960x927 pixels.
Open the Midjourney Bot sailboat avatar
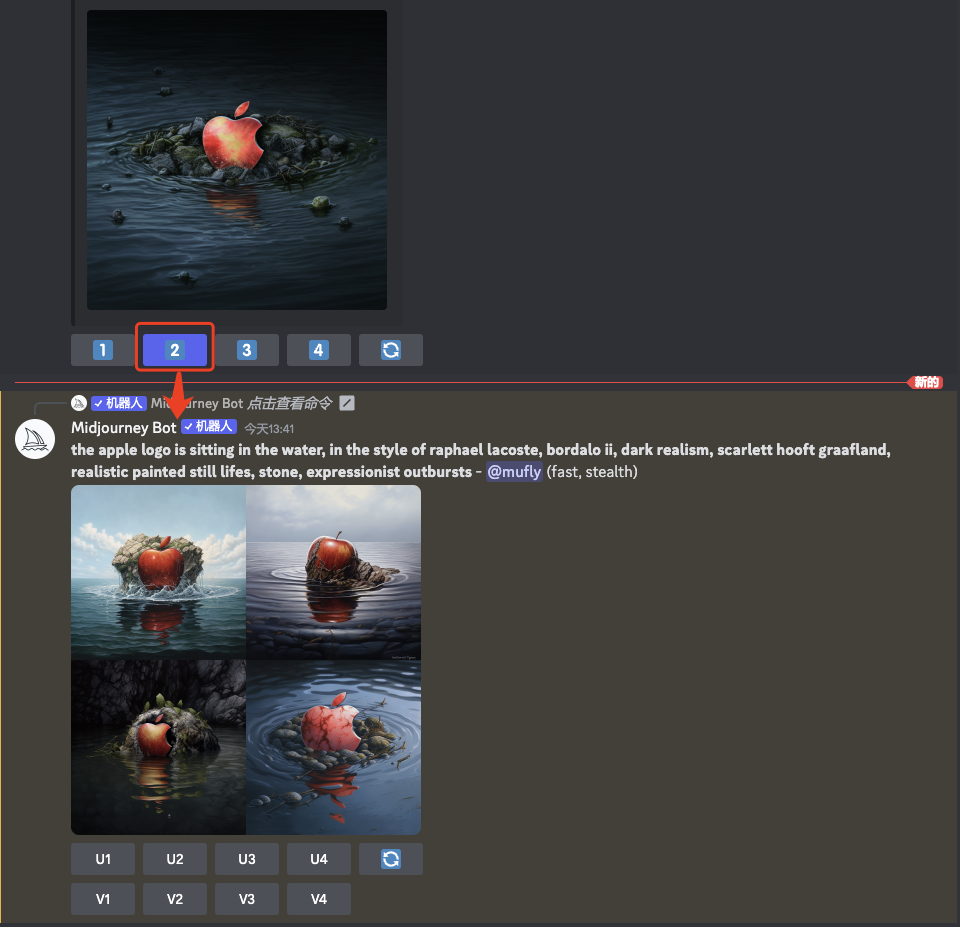pyautogui.click(x=35, y=439)
